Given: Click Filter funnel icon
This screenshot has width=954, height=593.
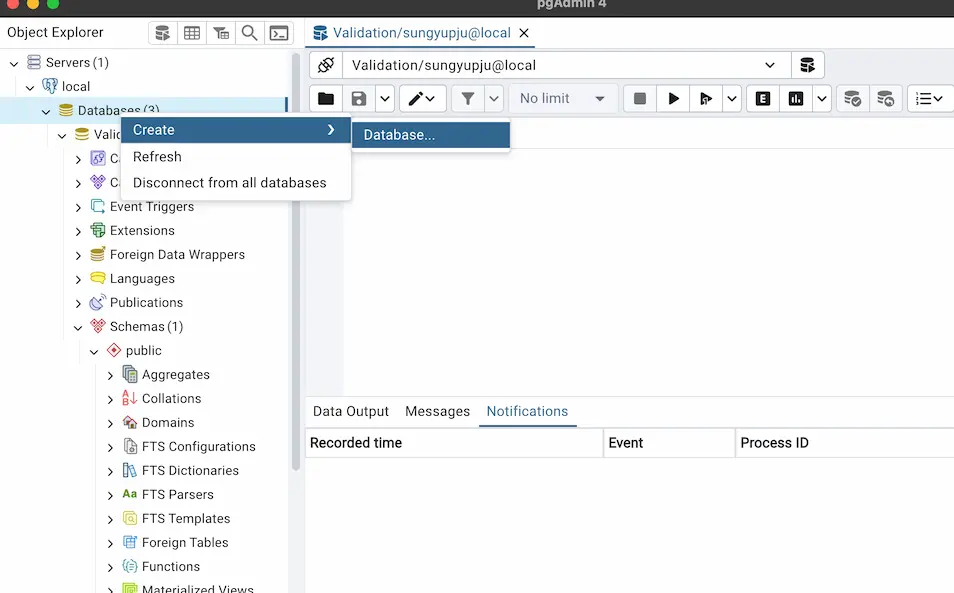Looking at the screenshot, I should 468,99.
